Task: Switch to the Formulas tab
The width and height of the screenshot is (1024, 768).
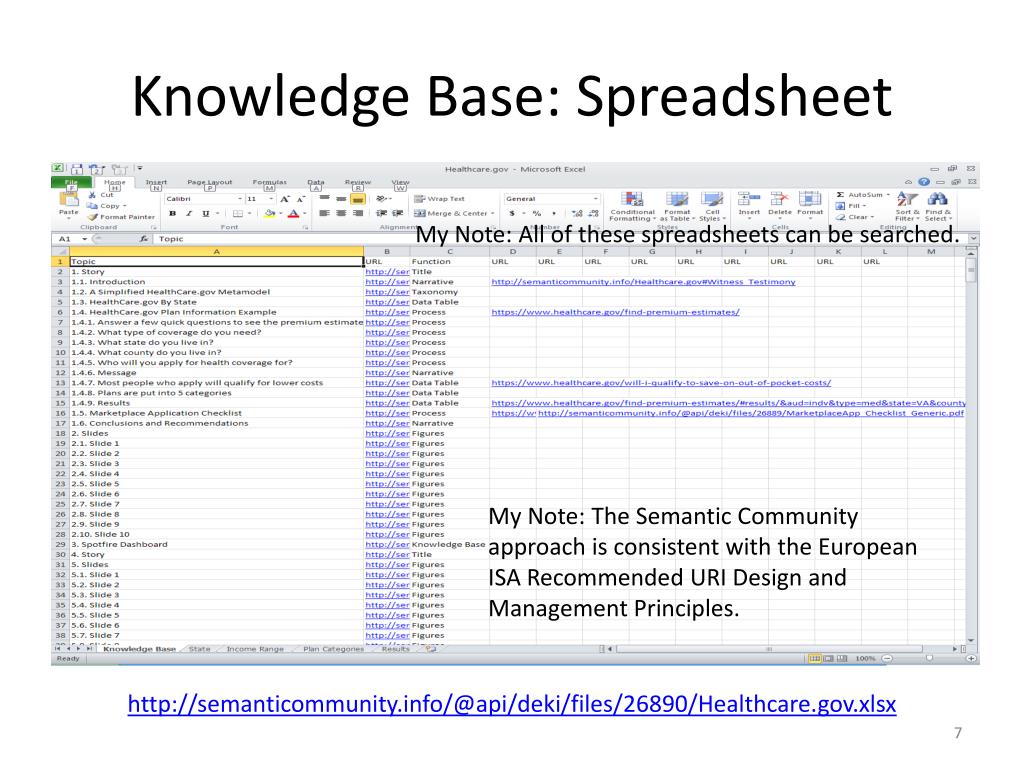Action: click(x=269, y=183)
